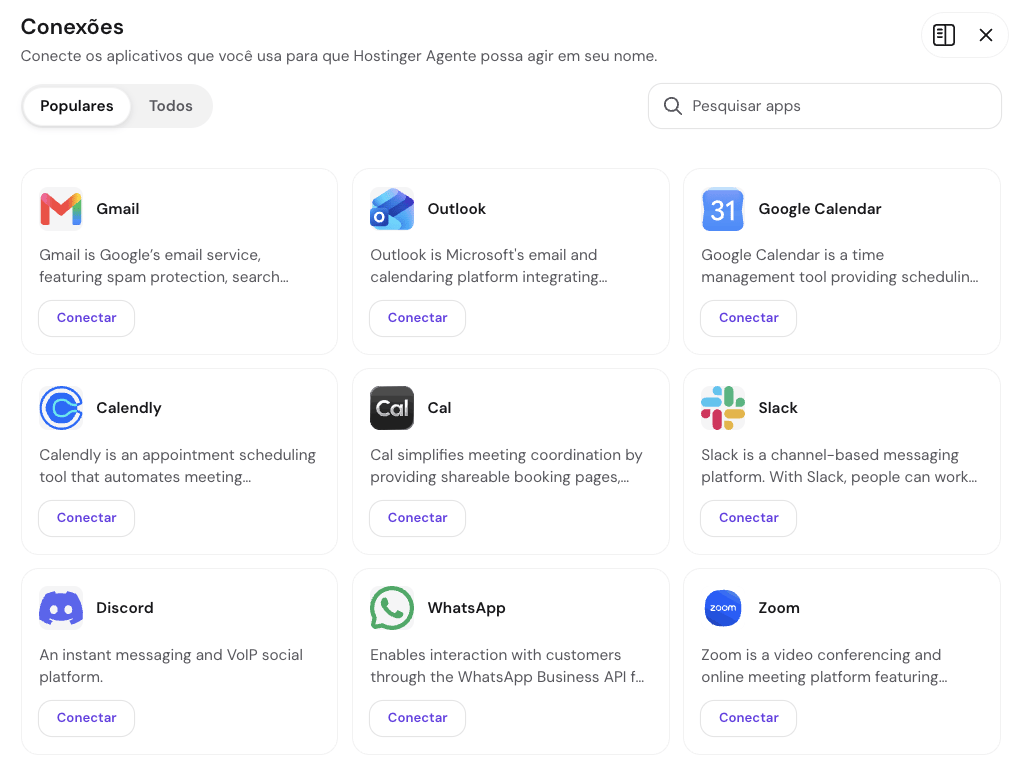Image resolution: width=1018 pixels, height=762 pixels.
Task: Click 'Gmail is Google's email service' description
Action: pyautogui.click(x=164, y=266)
